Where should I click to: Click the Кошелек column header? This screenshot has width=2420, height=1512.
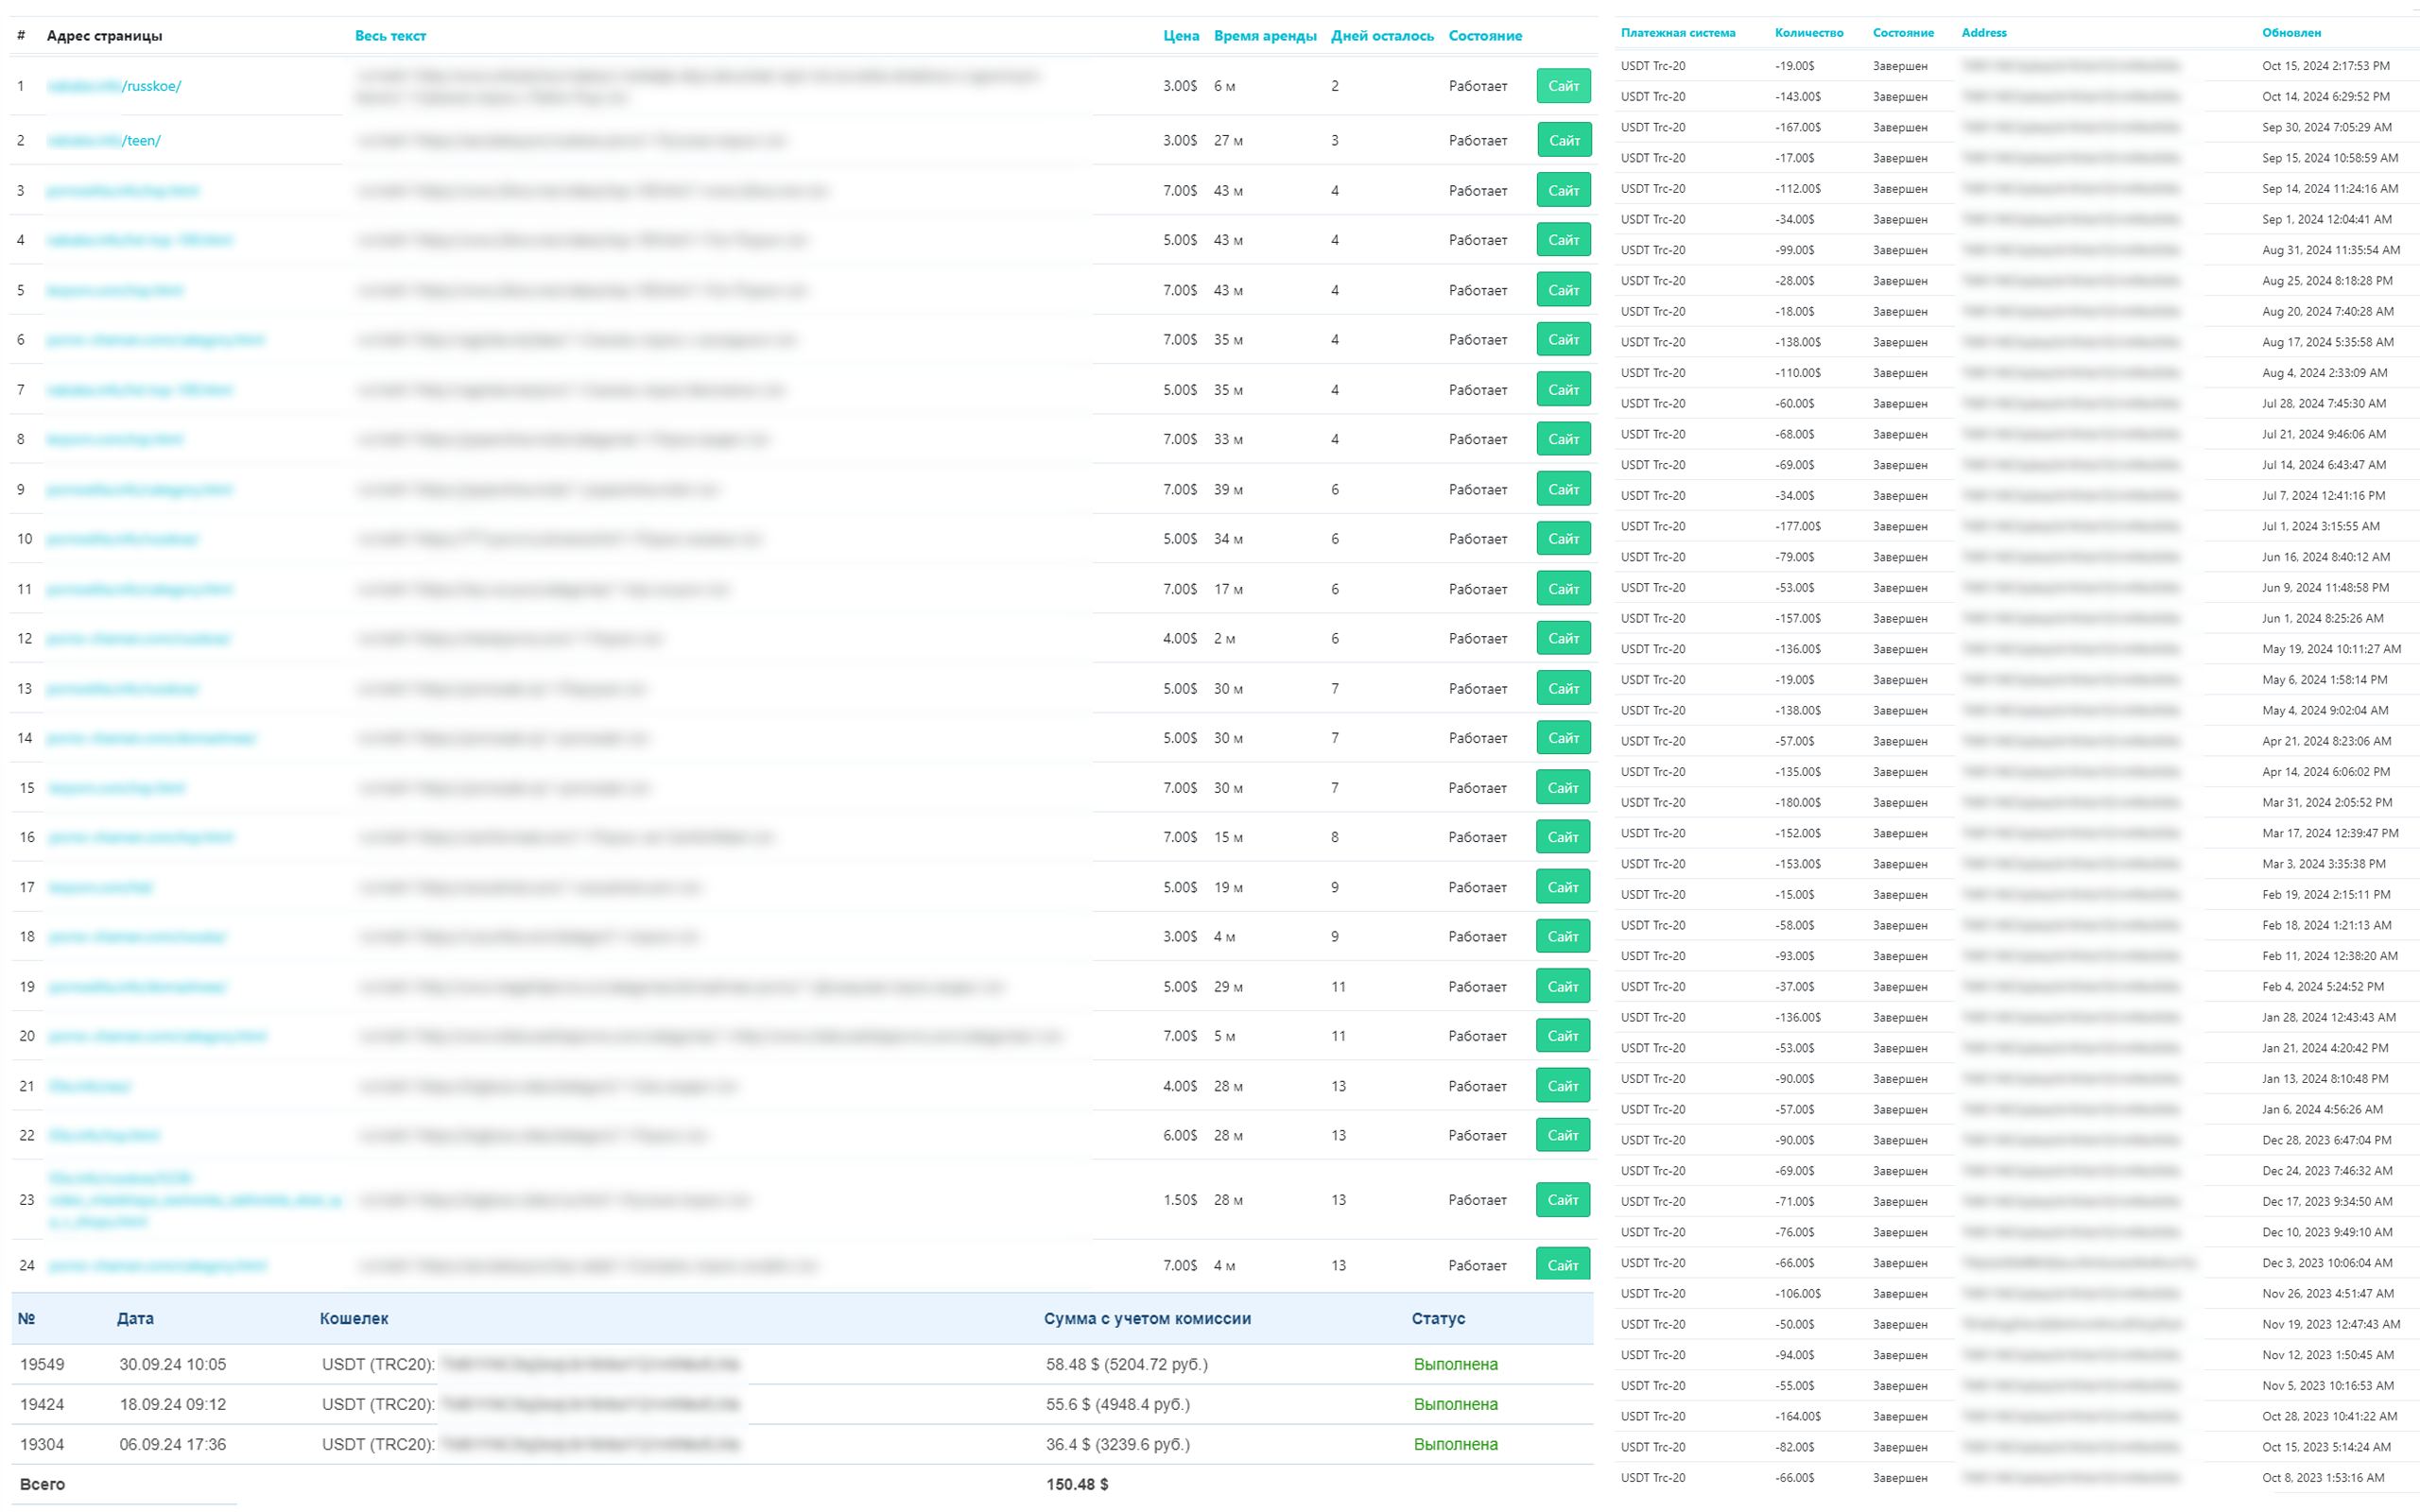[354, 1318]
